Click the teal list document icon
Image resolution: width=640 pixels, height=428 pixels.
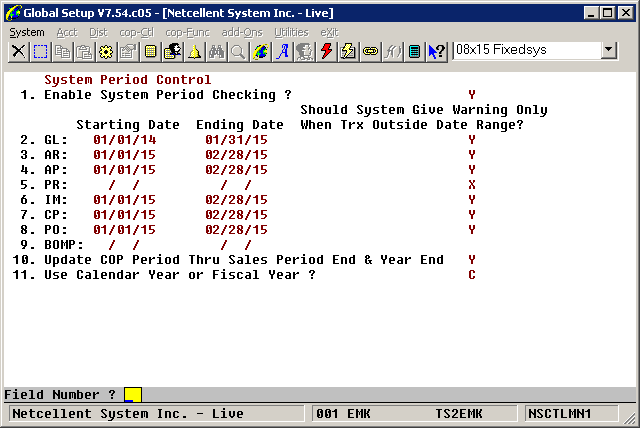coord(414,51)
